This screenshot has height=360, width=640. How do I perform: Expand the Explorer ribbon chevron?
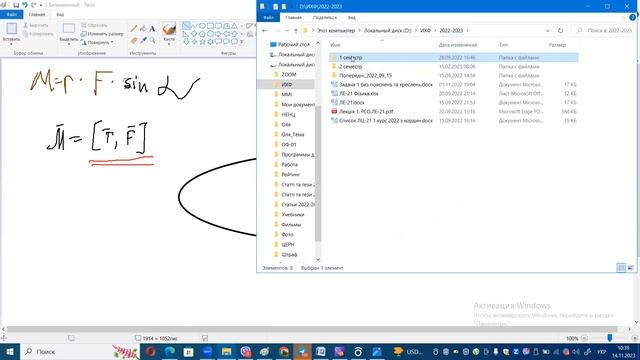(x=624, y=17)
